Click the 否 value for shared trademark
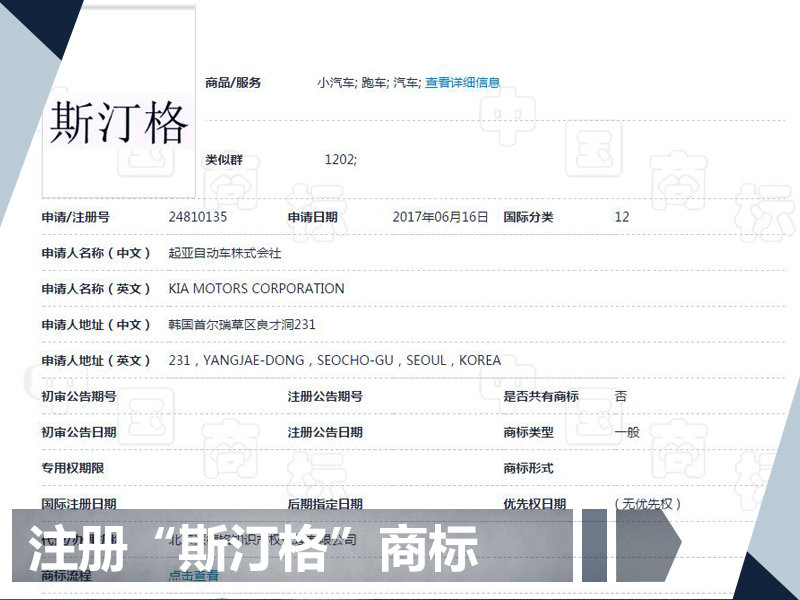The width and height of the screenshot is (800, 600). tap(621, 396)
